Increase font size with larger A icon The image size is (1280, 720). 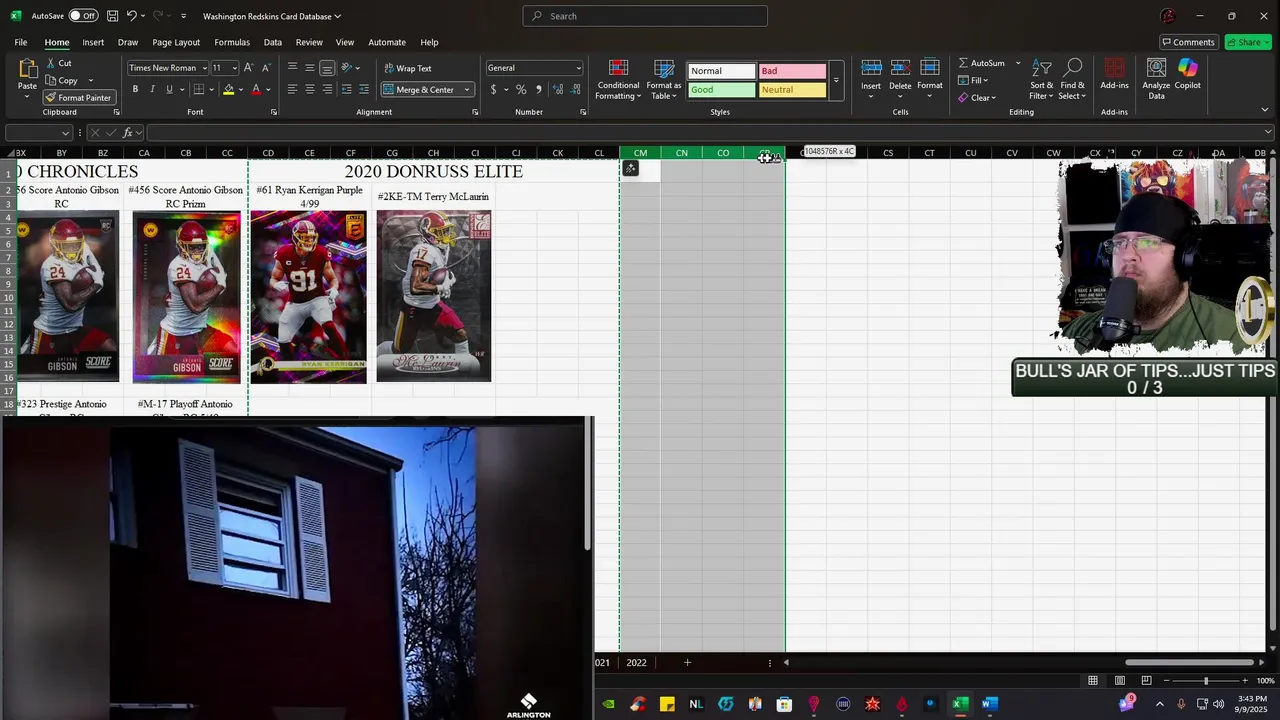[x=249, y=68]
